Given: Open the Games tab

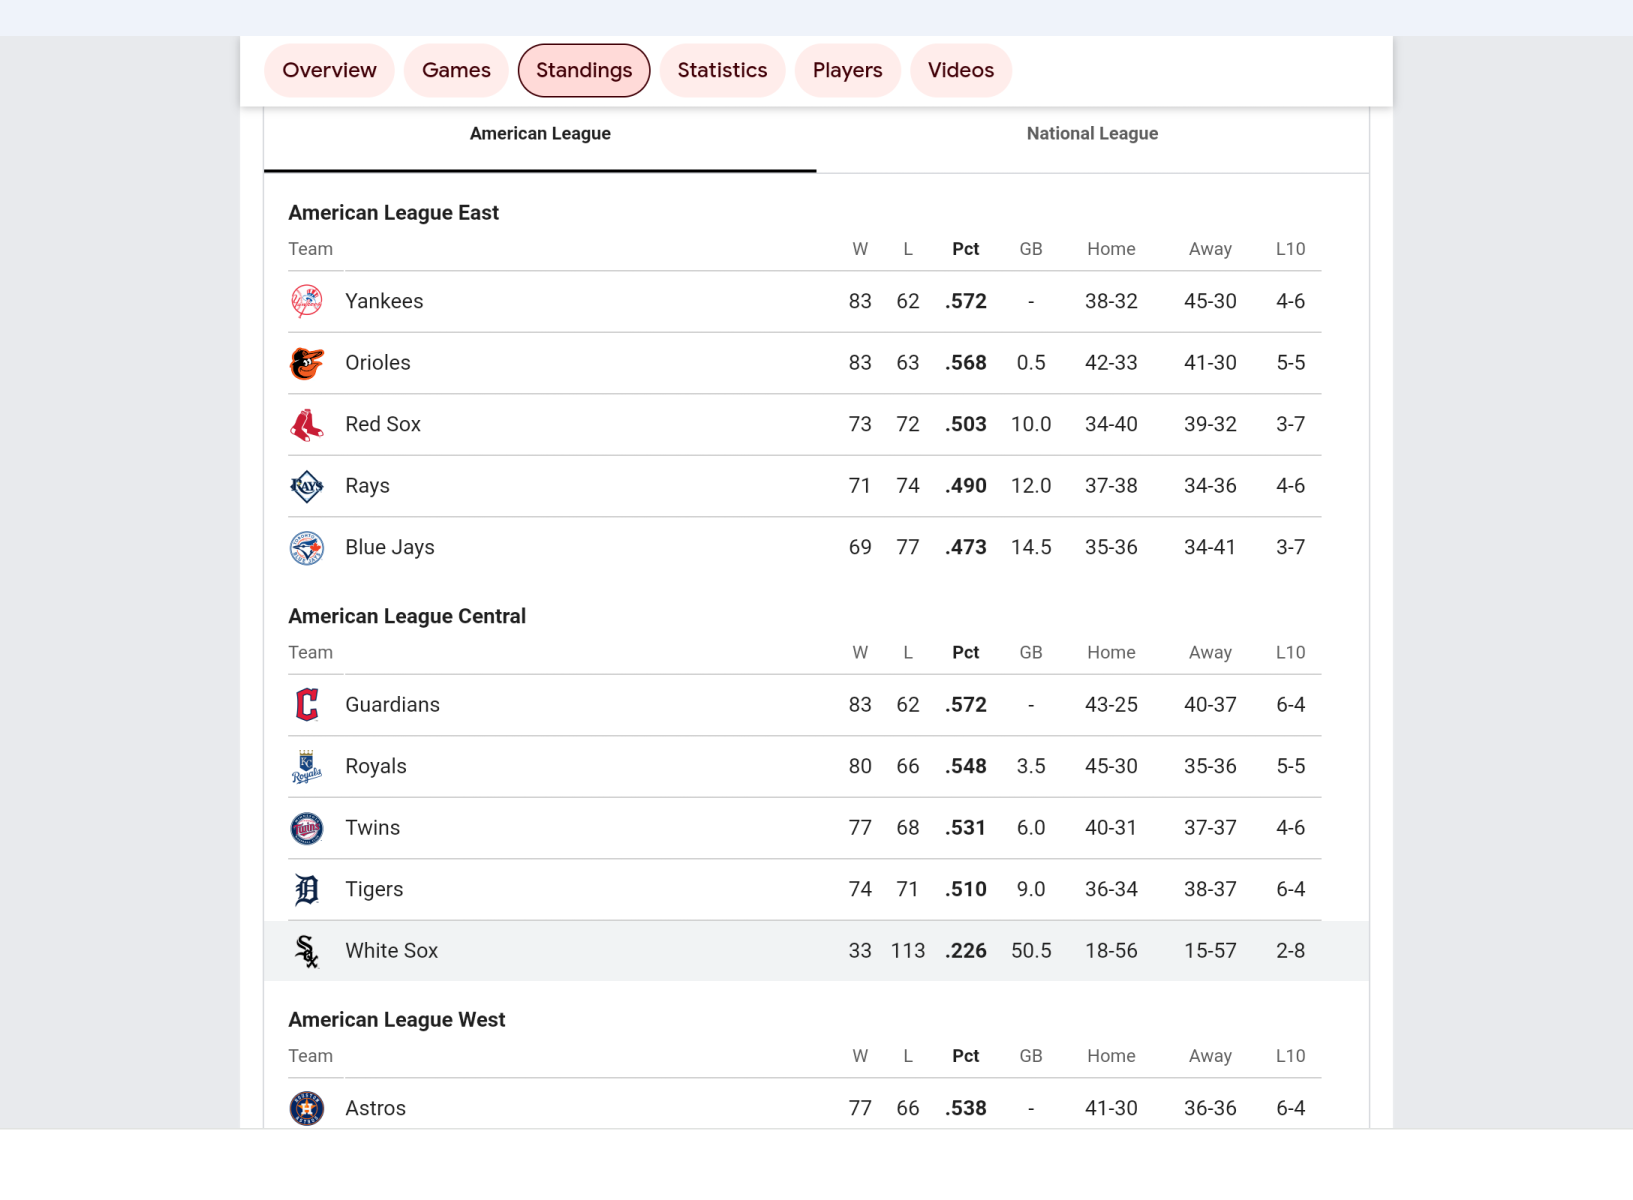Looking at the screenshot, I should click(x=456, y=70).
